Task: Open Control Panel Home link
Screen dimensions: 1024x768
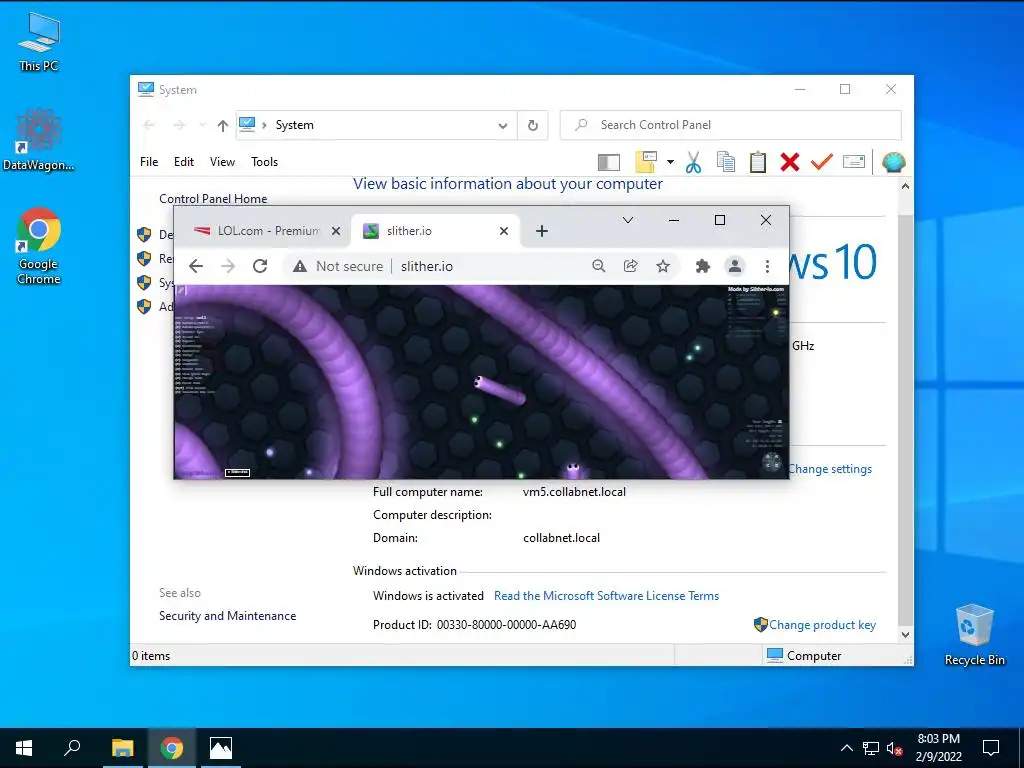Action: 213,199
